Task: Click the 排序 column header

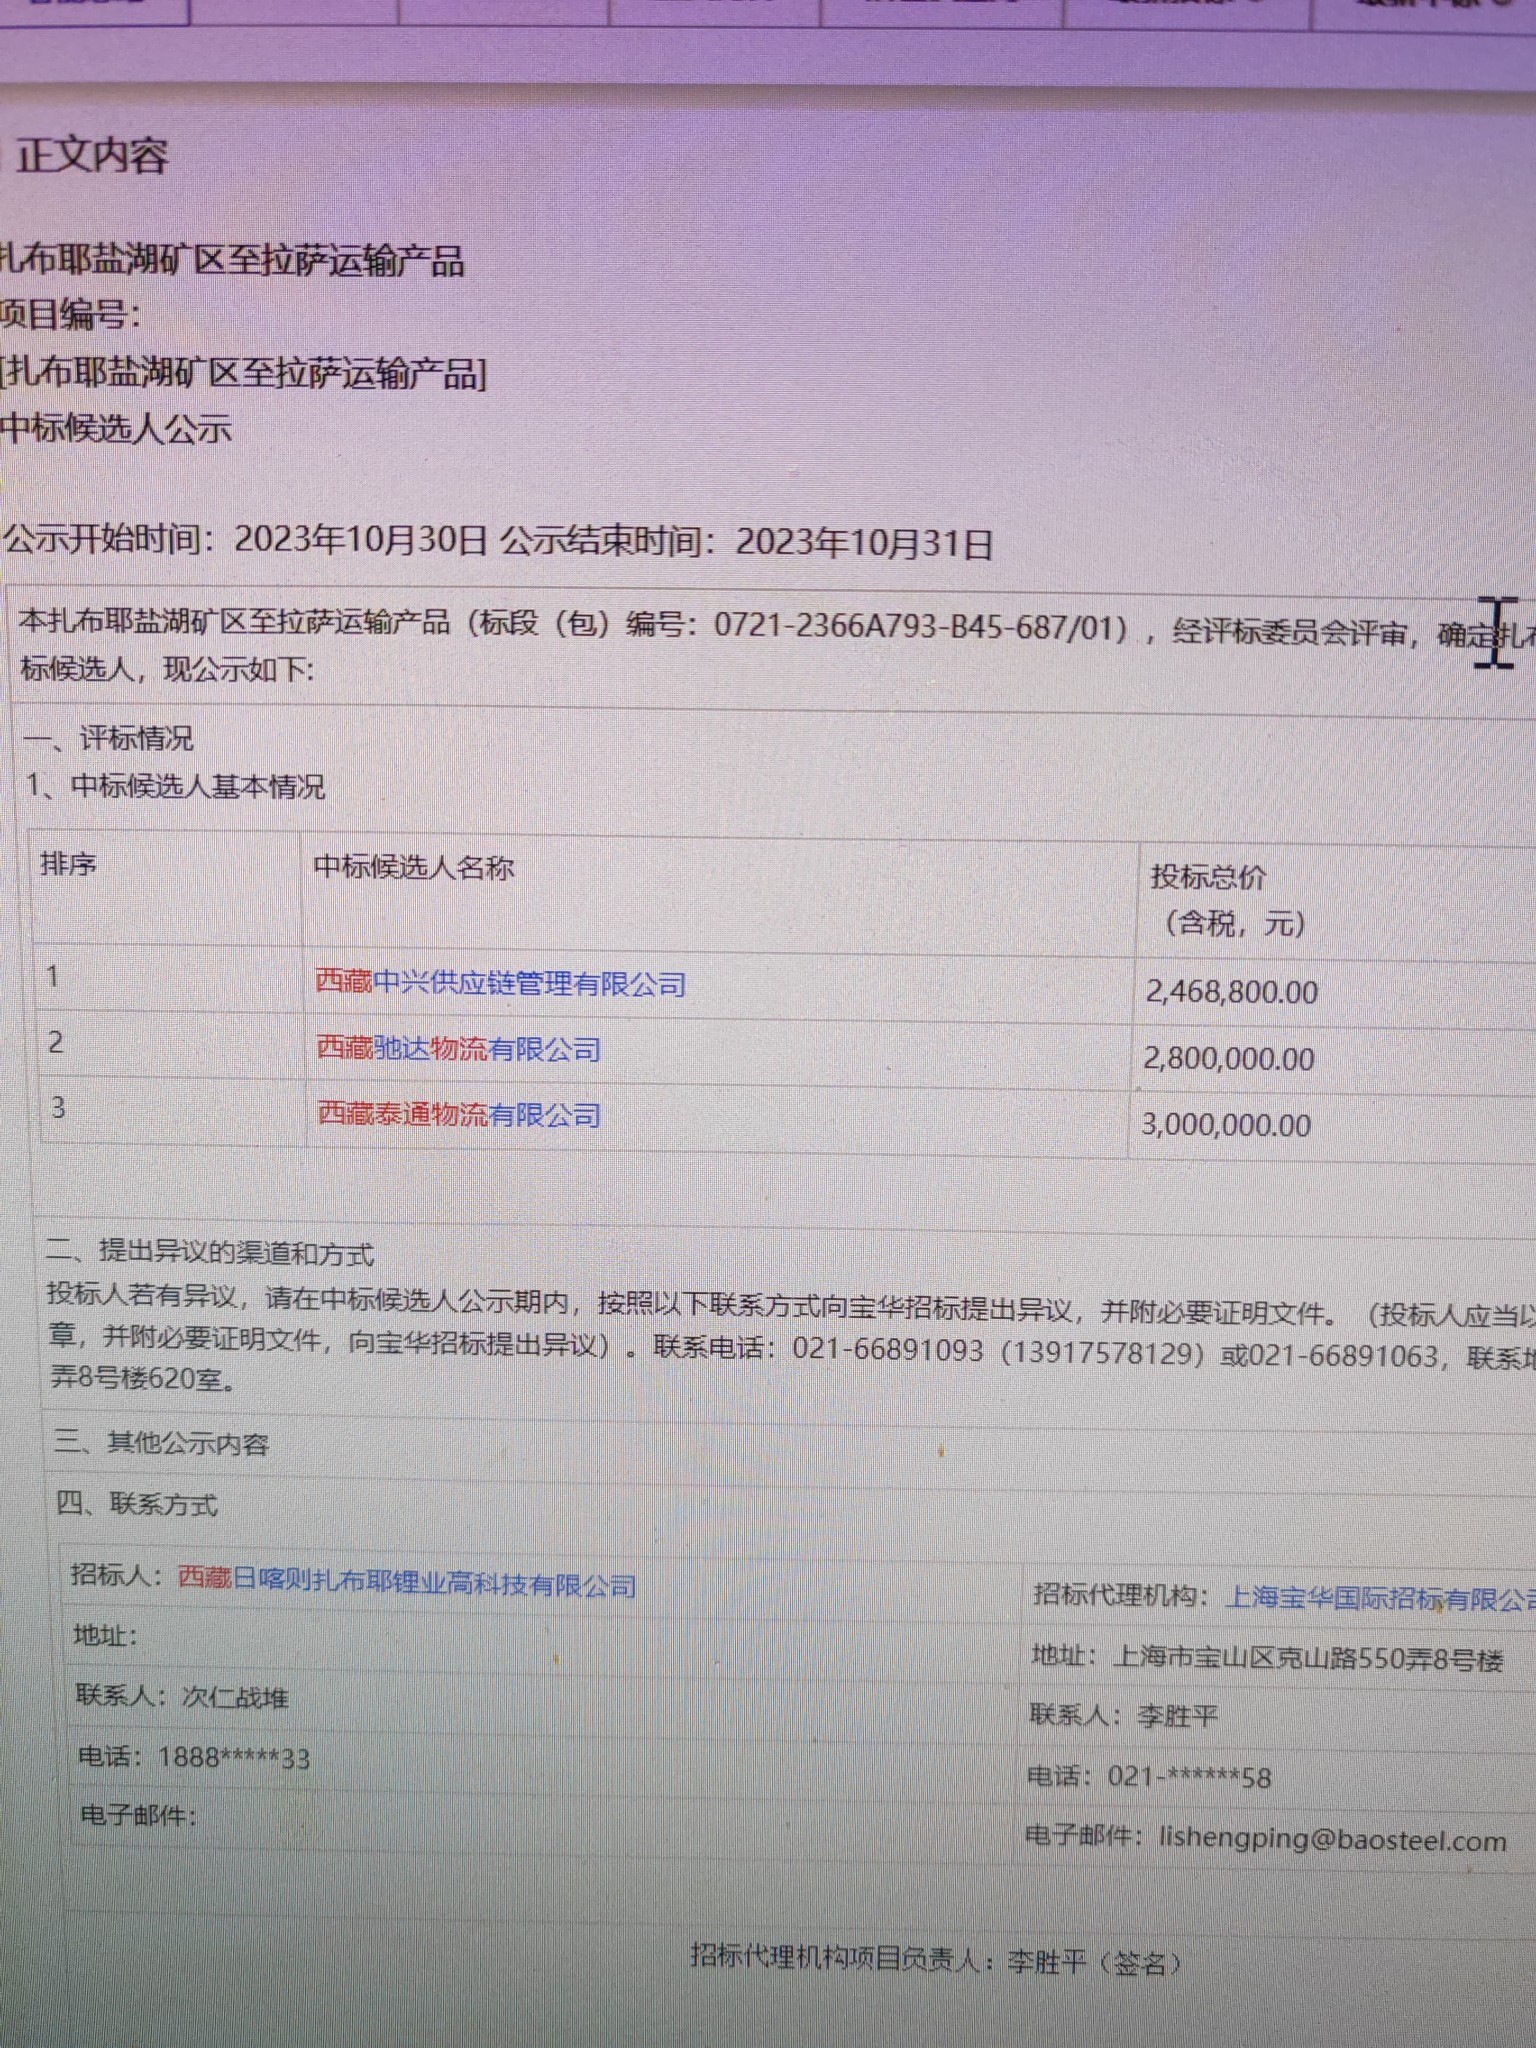Action: (68, 863)
